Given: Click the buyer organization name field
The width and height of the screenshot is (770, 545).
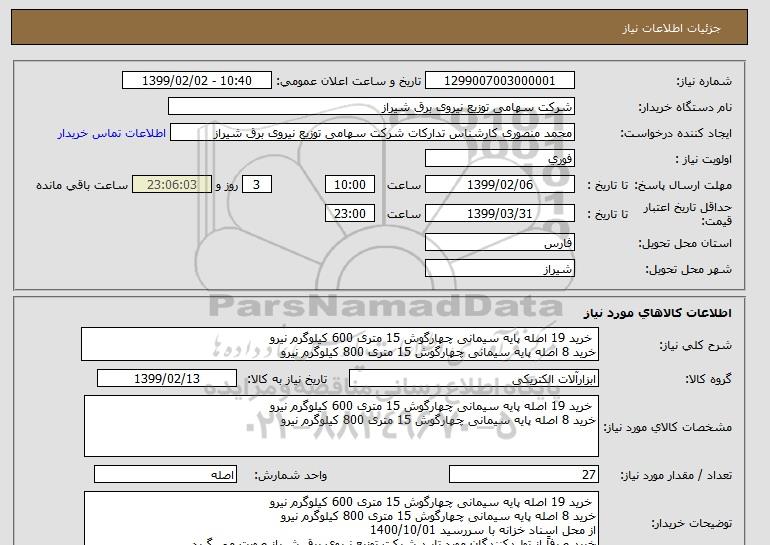Looking at the screenshot, I should pos(371,107).
